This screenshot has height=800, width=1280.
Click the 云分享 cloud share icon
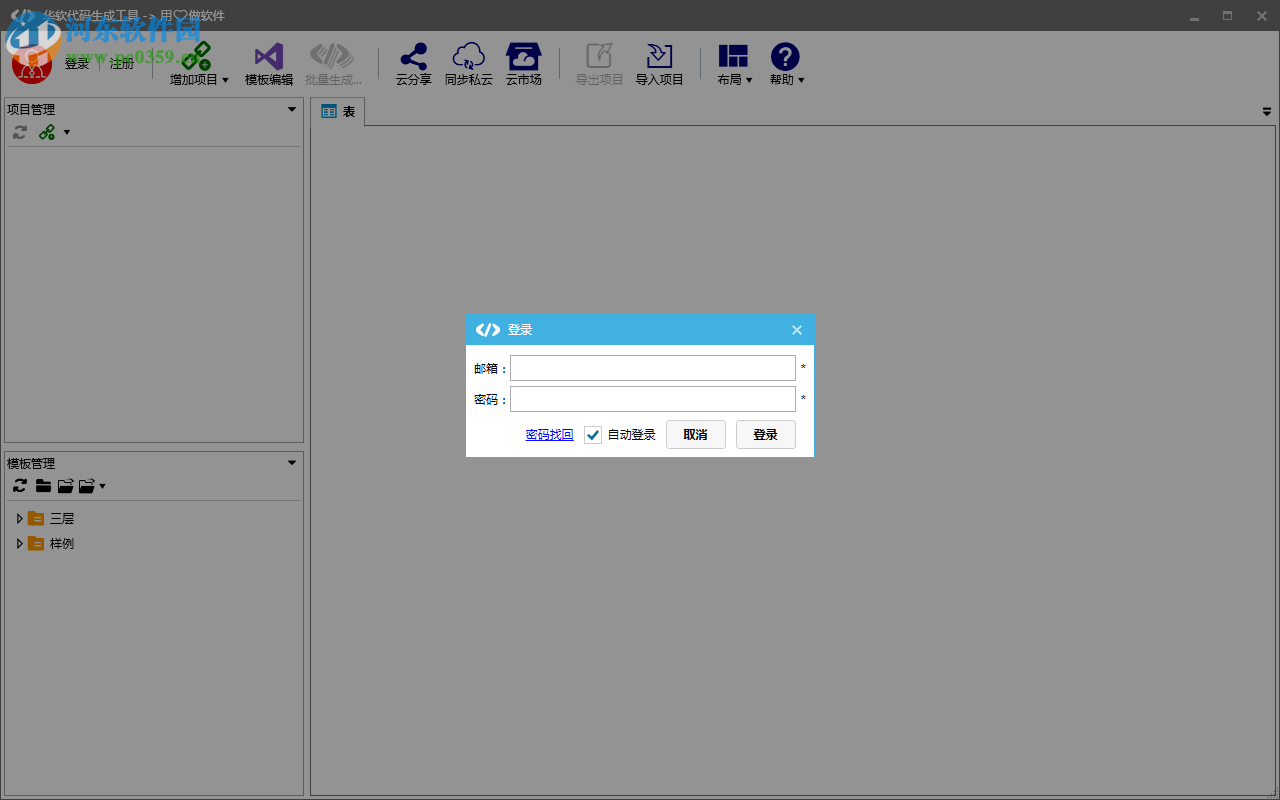pos(413,57)
